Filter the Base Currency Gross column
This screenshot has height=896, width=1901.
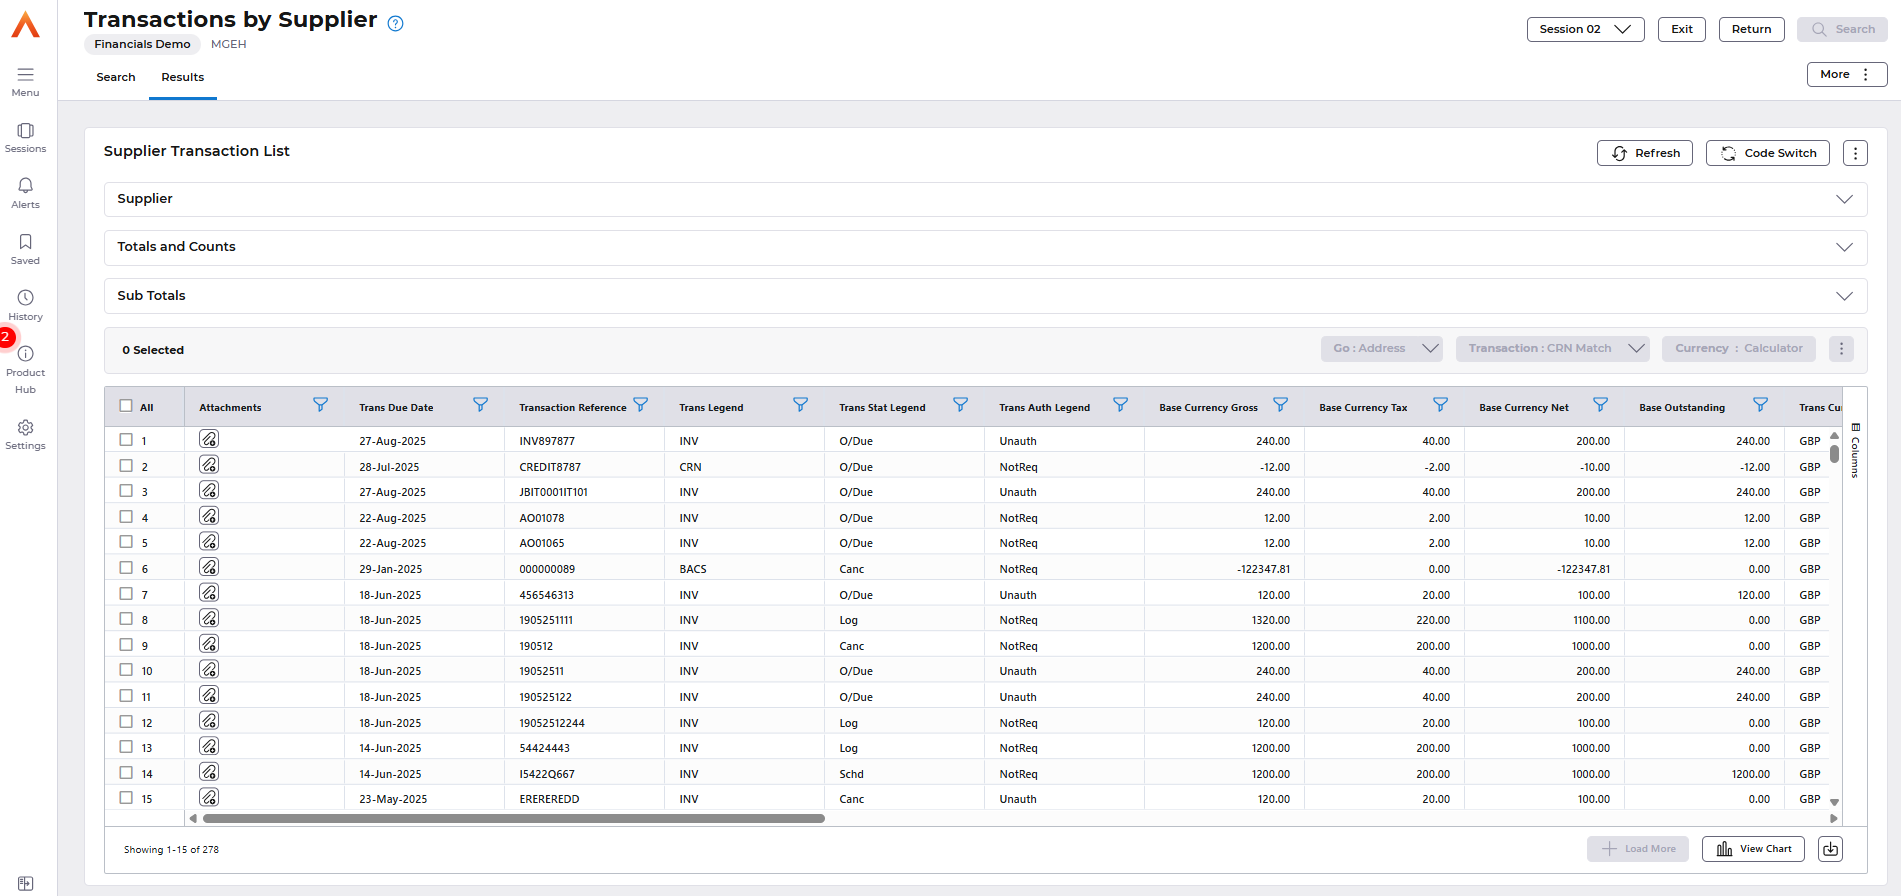tap(1280, 405)
